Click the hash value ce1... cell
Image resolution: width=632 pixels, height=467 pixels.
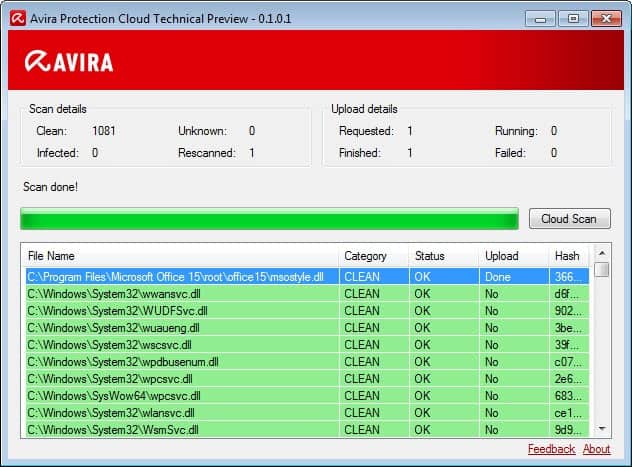click(568, 413)
